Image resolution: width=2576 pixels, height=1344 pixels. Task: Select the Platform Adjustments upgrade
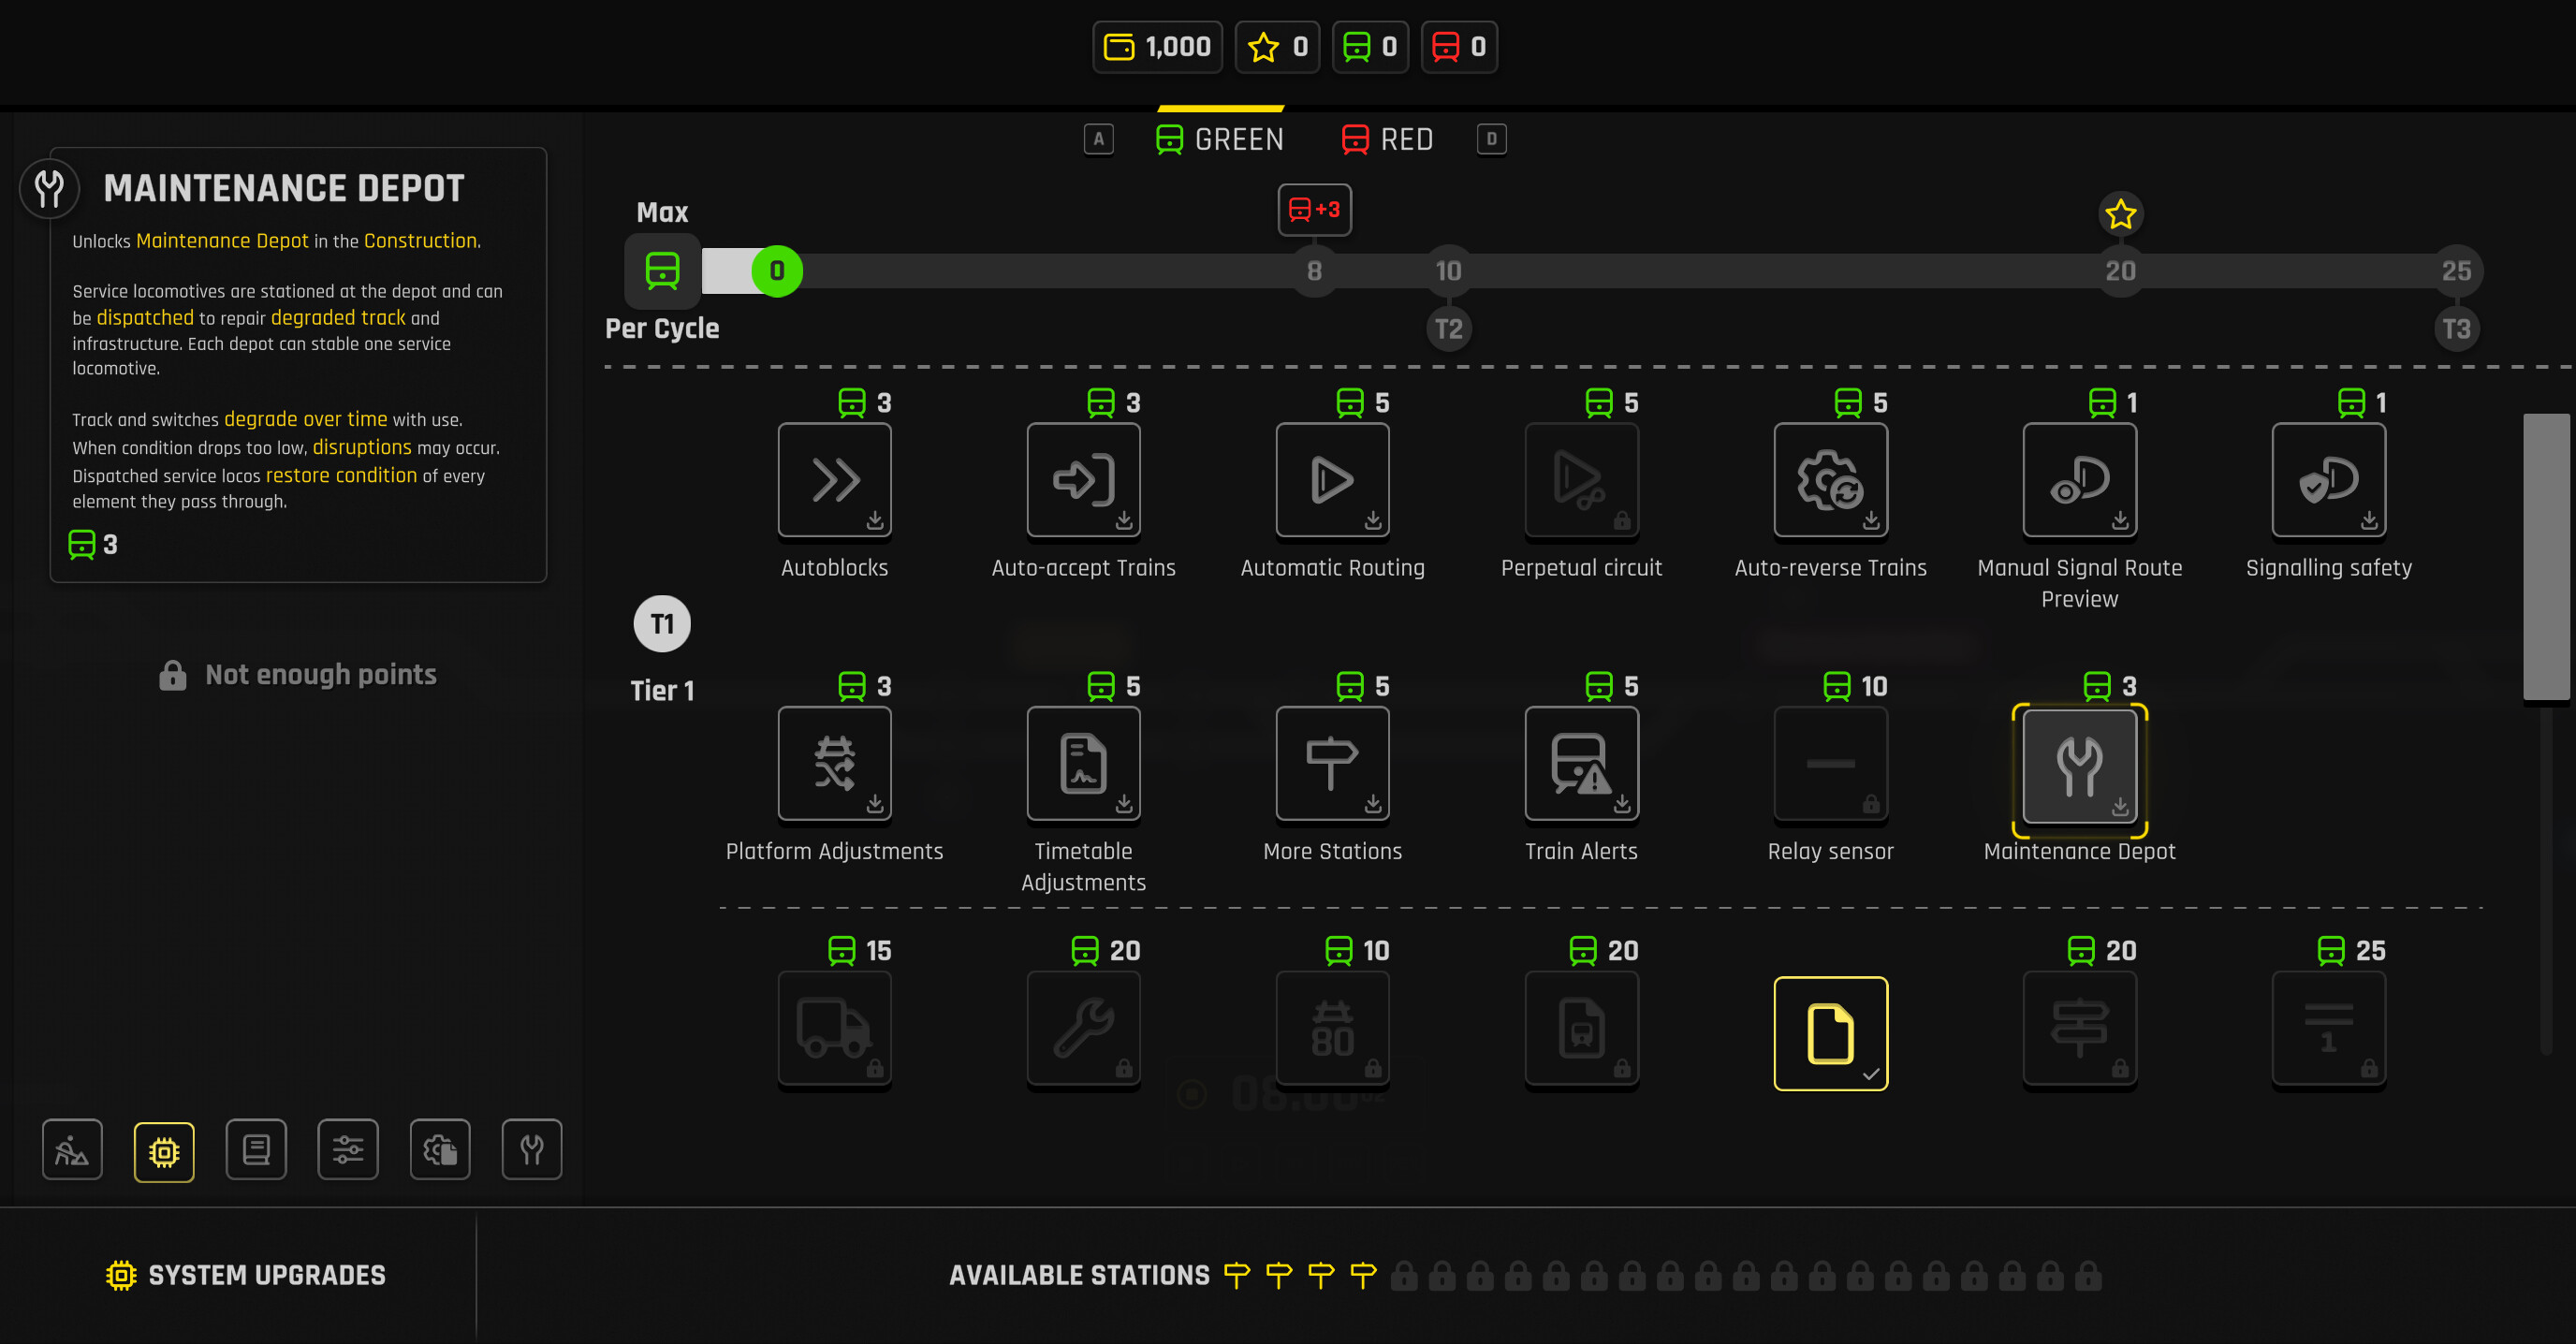click(x=834, y=764)
